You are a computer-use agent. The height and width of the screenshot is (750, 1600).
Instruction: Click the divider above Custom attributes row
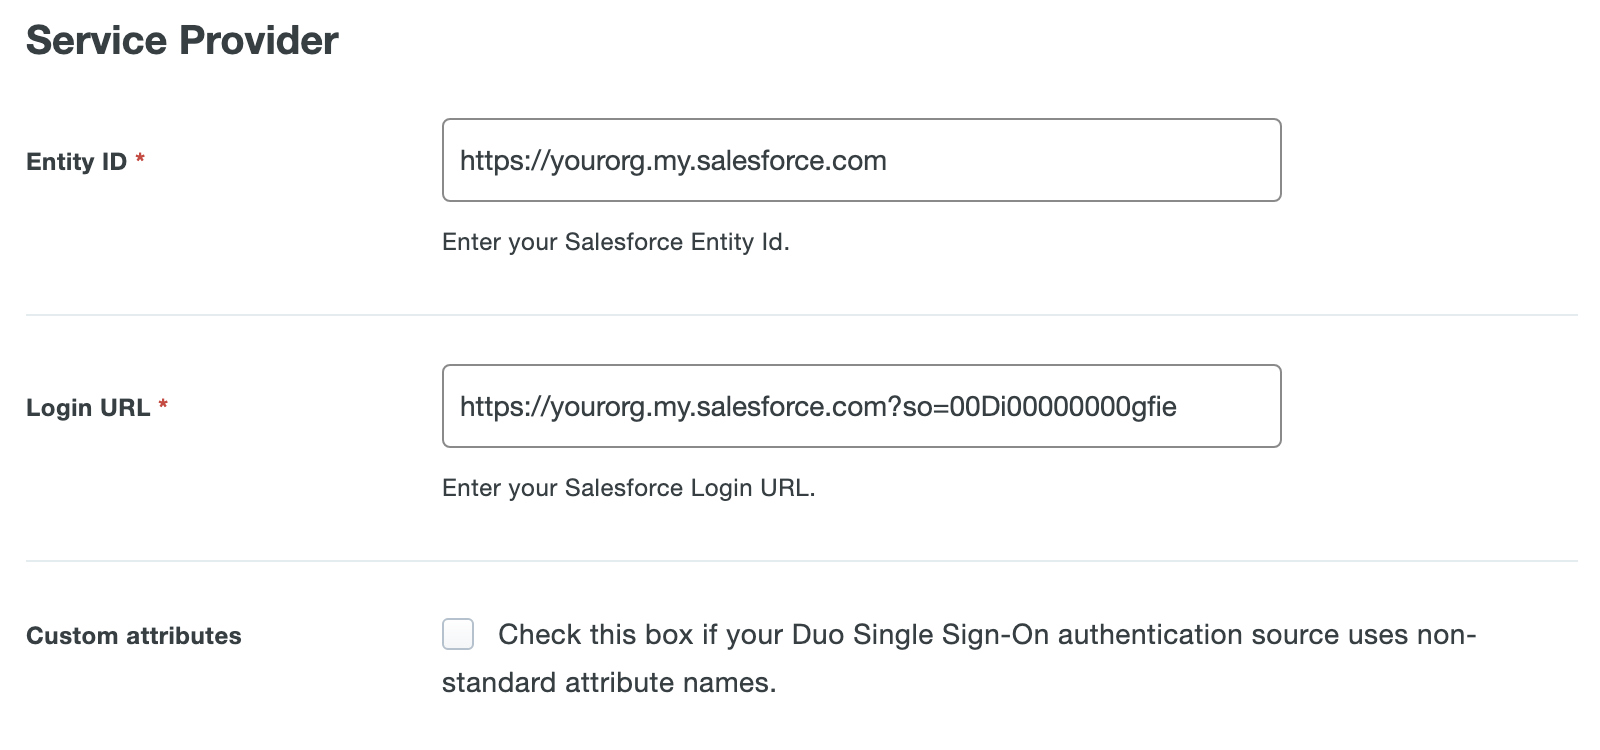pyautogui.click(x=800, y=559)
